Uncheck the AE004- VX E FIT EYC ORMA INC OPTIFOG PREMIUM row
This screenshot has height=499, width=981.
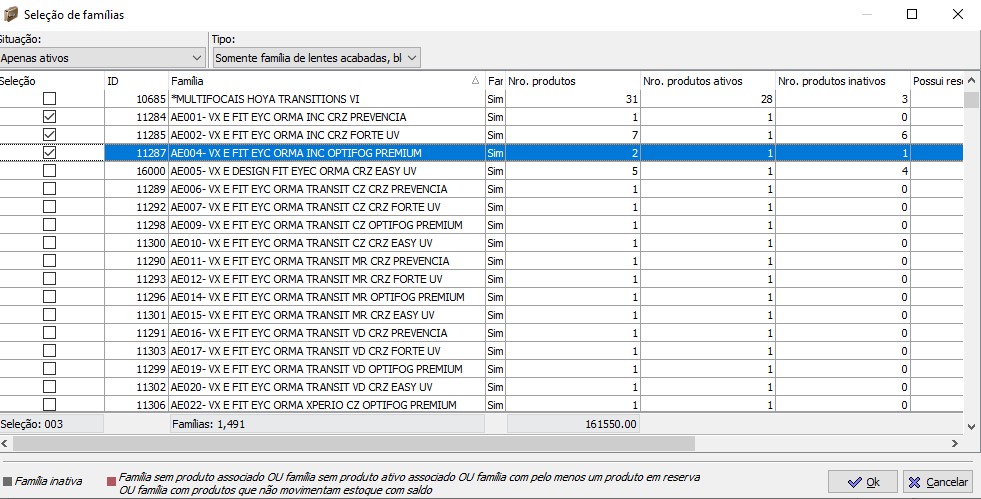(x=49, y=153)
